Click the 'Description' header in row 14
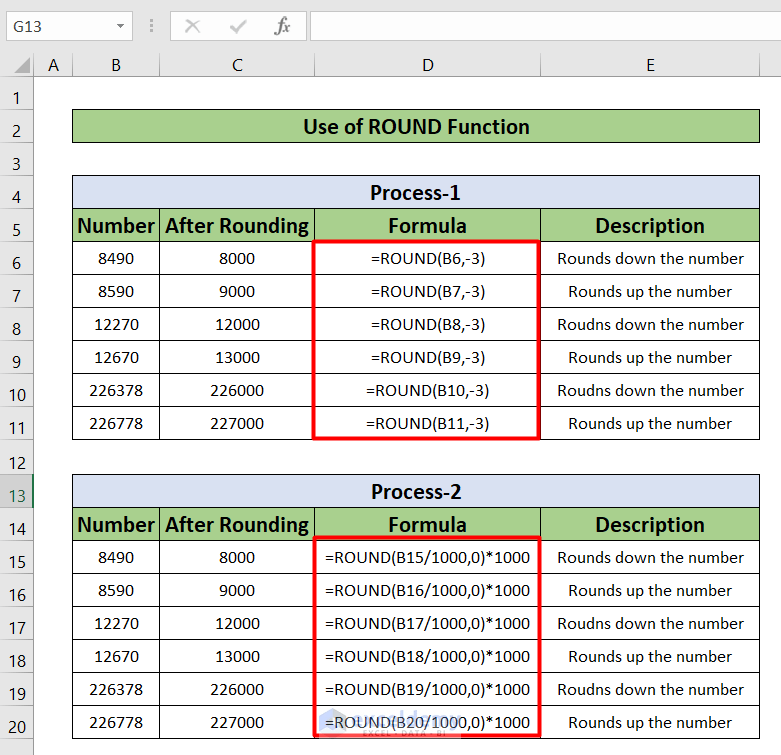 pos(650,524)
